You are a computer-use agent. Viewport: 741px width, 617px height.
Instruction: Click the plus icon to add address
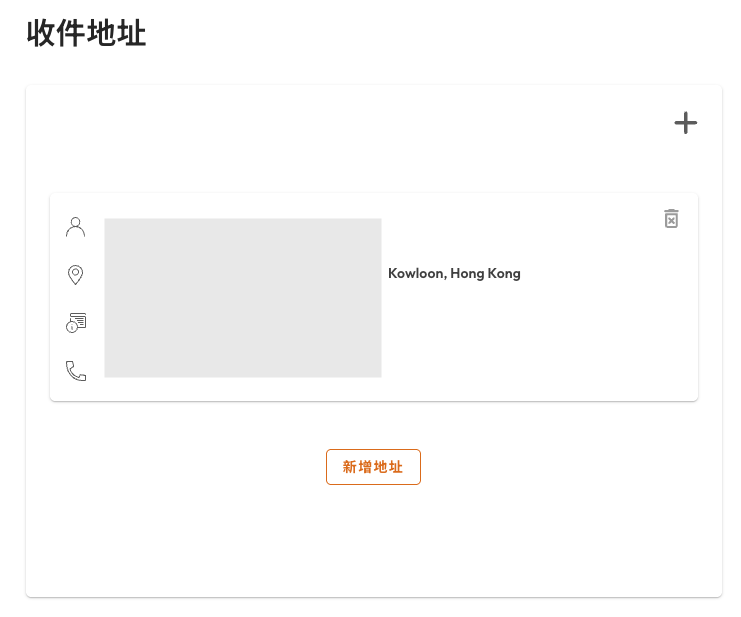click(685, 123)
